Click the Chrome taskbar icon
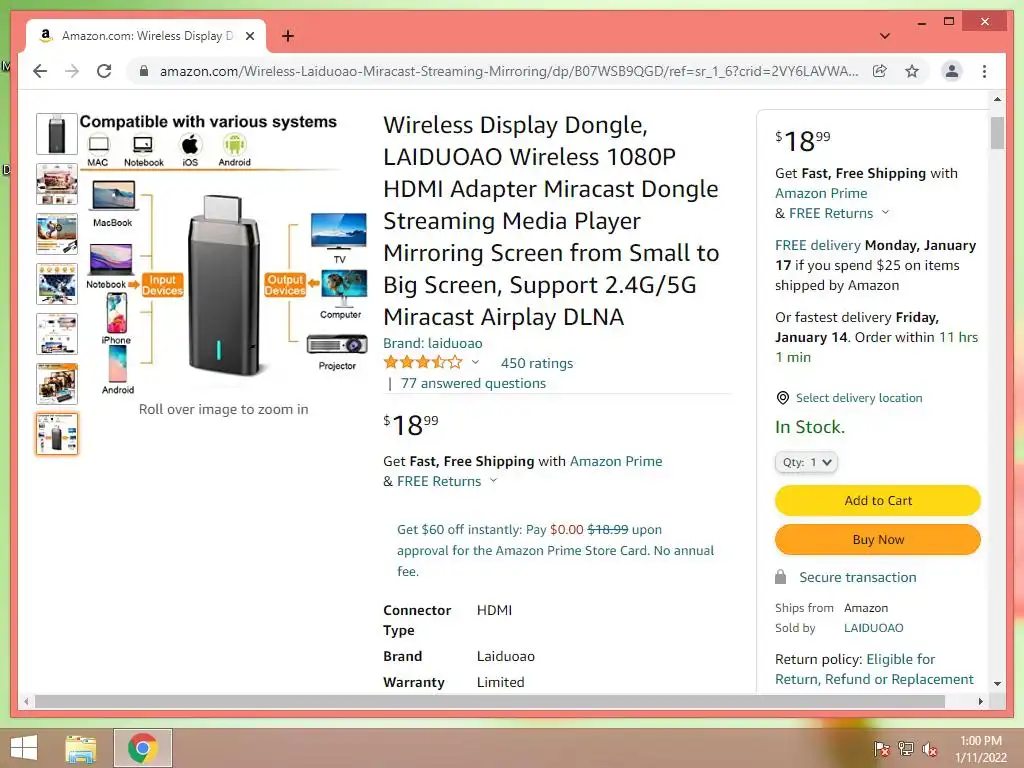This screenshot has height=768, width=1024. [142, 748]
